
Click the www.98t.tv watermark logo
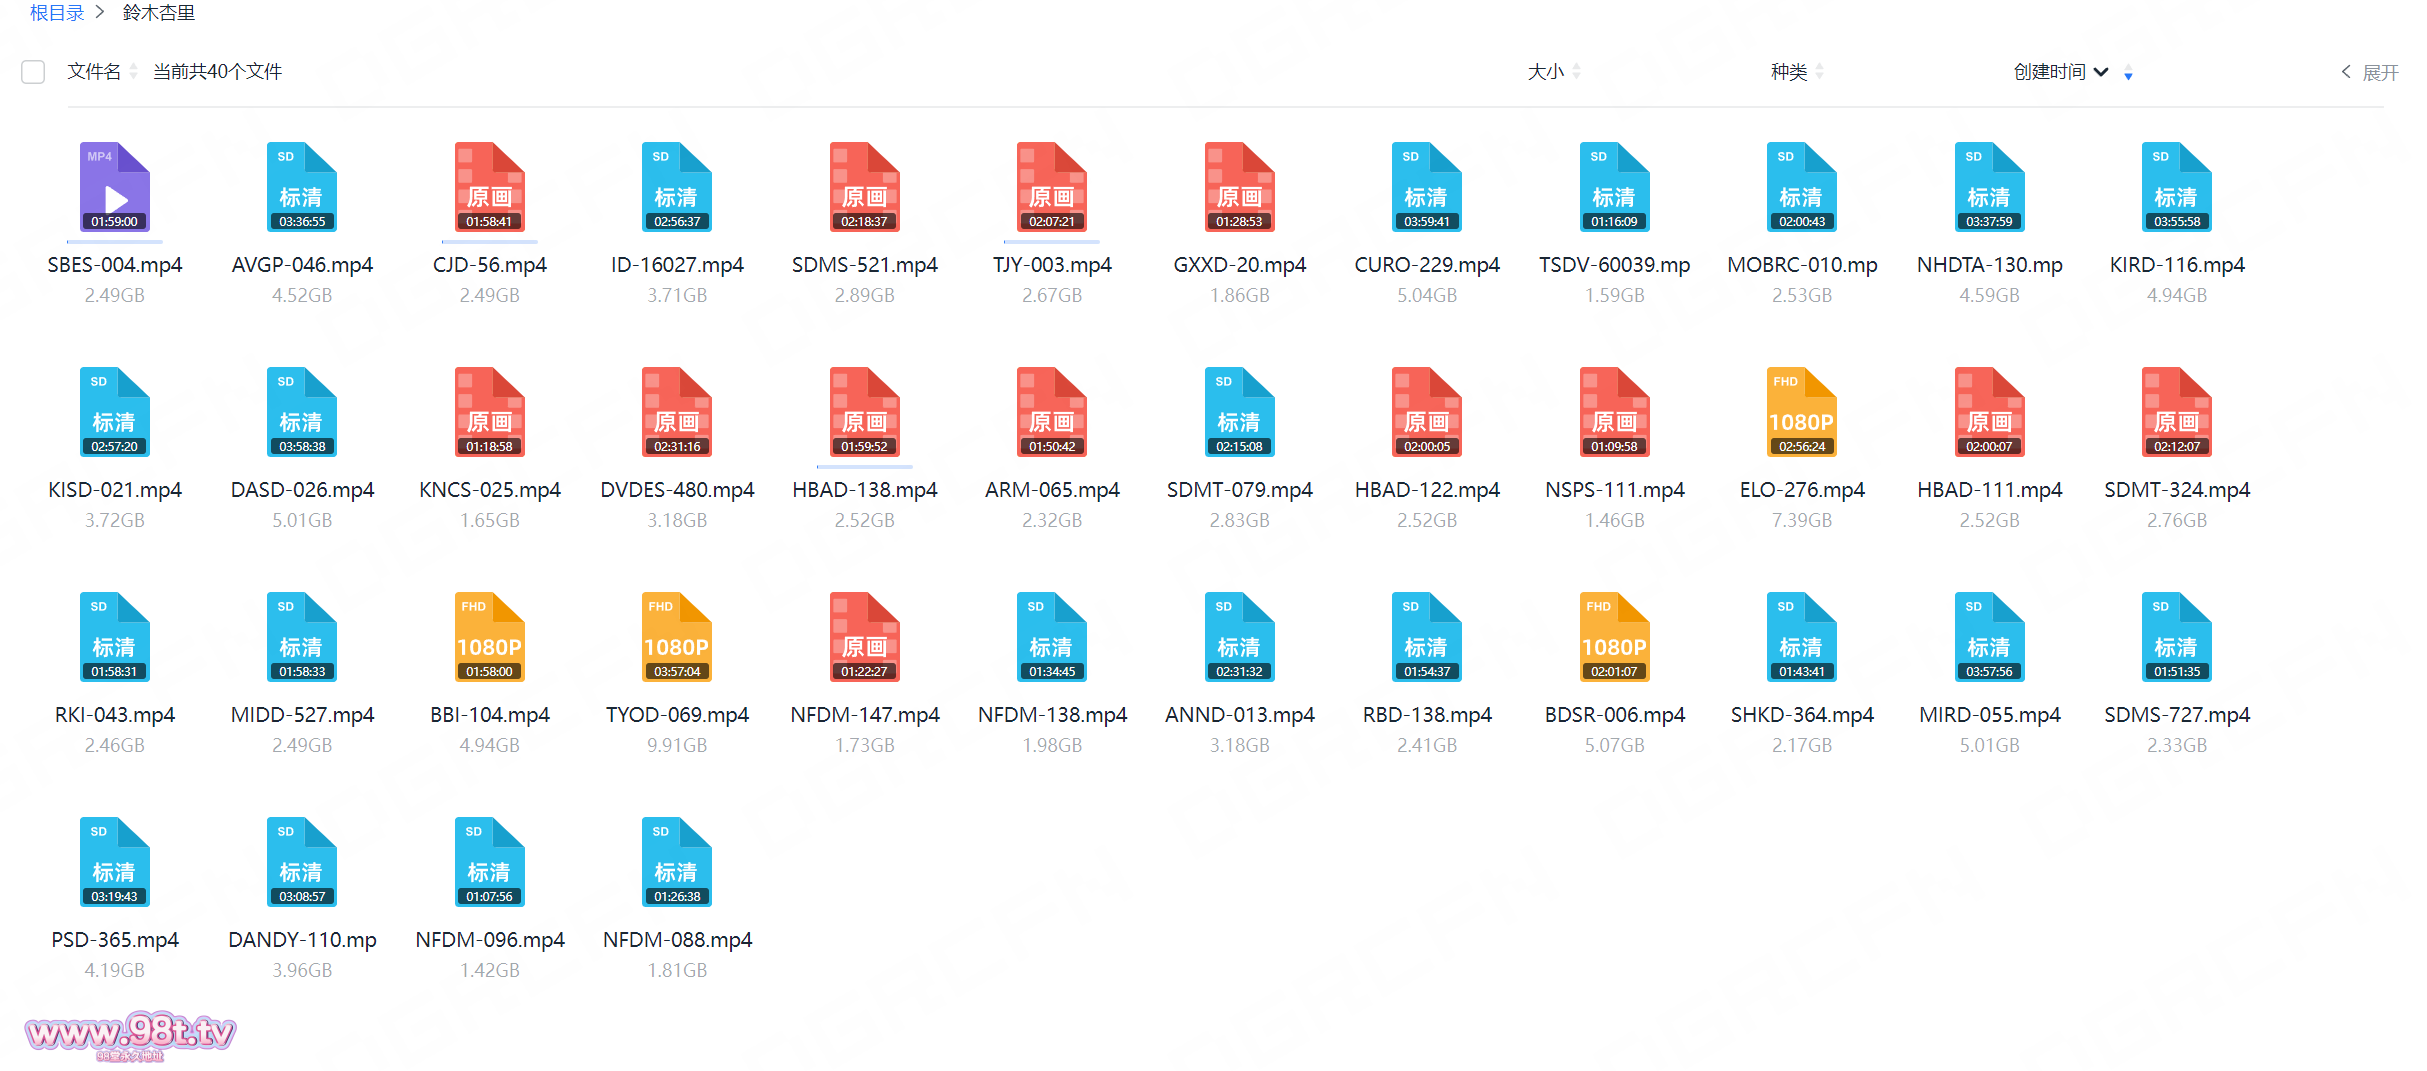(x=130, y=1033)
